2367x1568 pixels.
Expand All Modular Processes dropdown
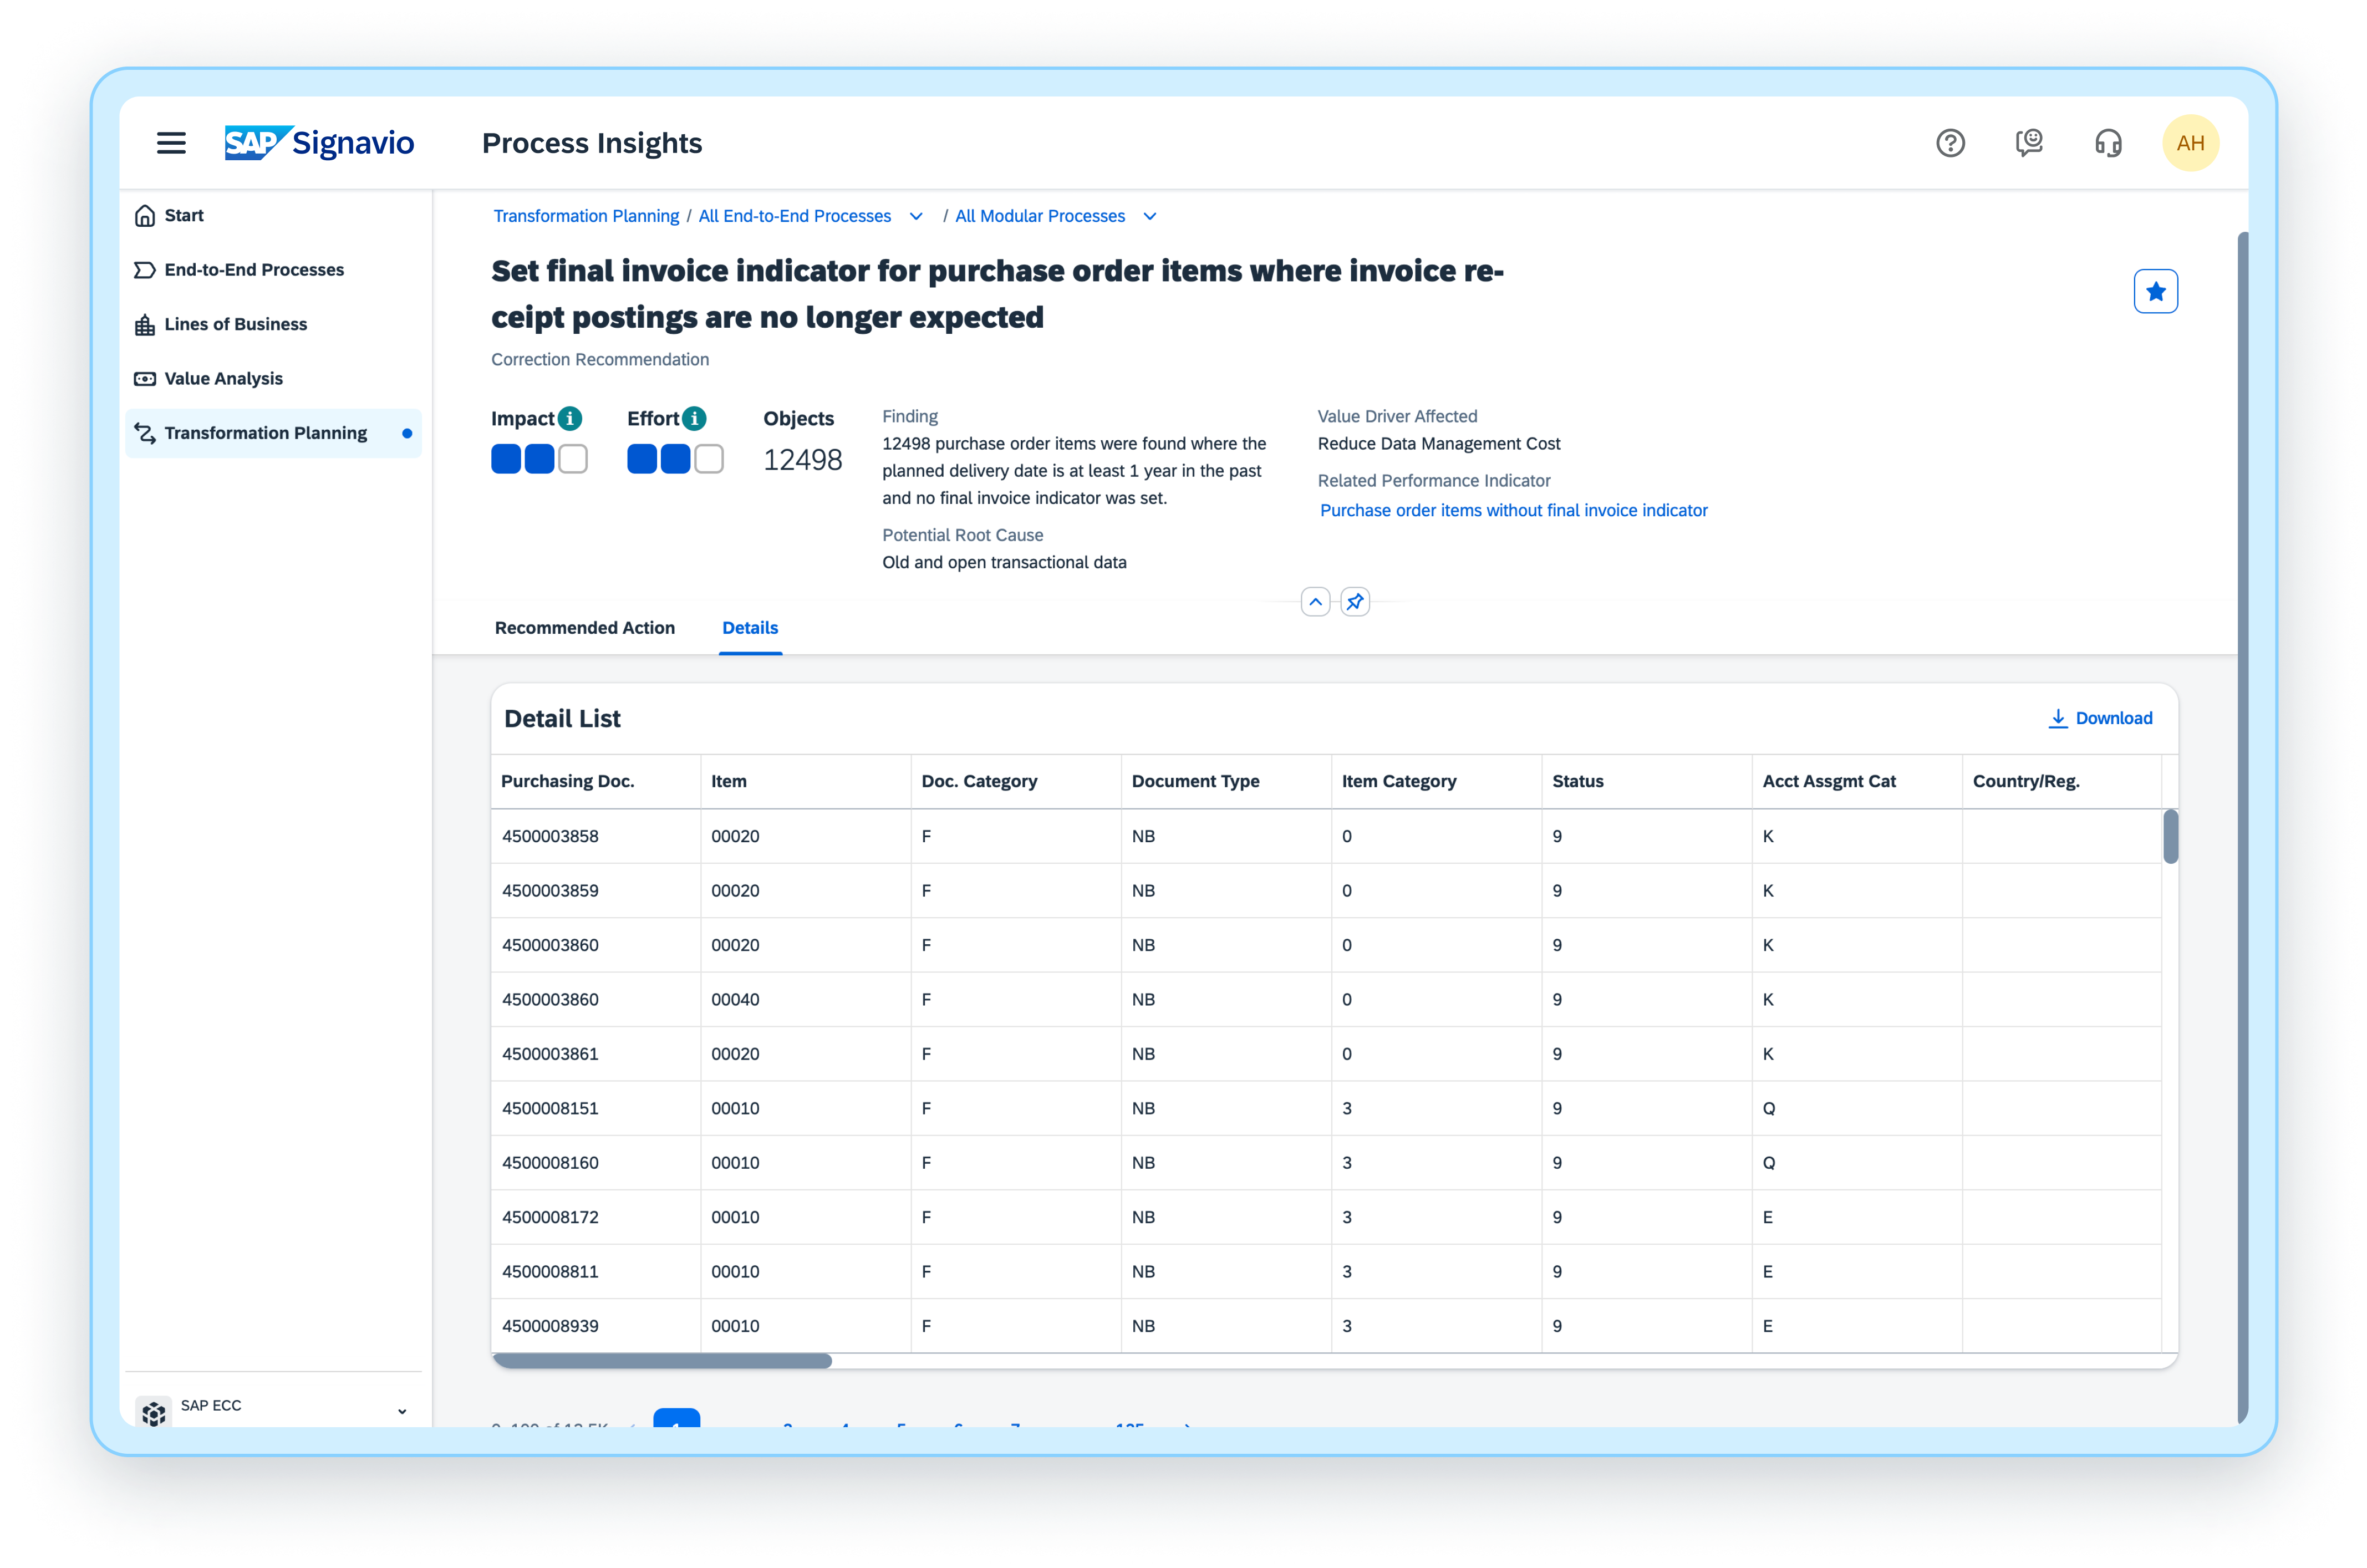[x=1149, y=217]
